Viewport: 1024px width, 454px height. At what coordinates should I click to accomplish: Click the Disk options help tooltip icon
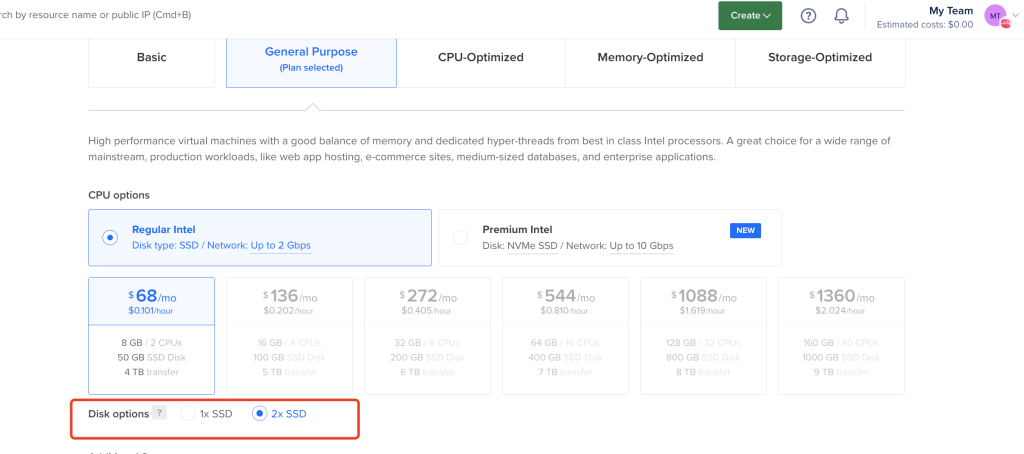(x=159, y=413)
